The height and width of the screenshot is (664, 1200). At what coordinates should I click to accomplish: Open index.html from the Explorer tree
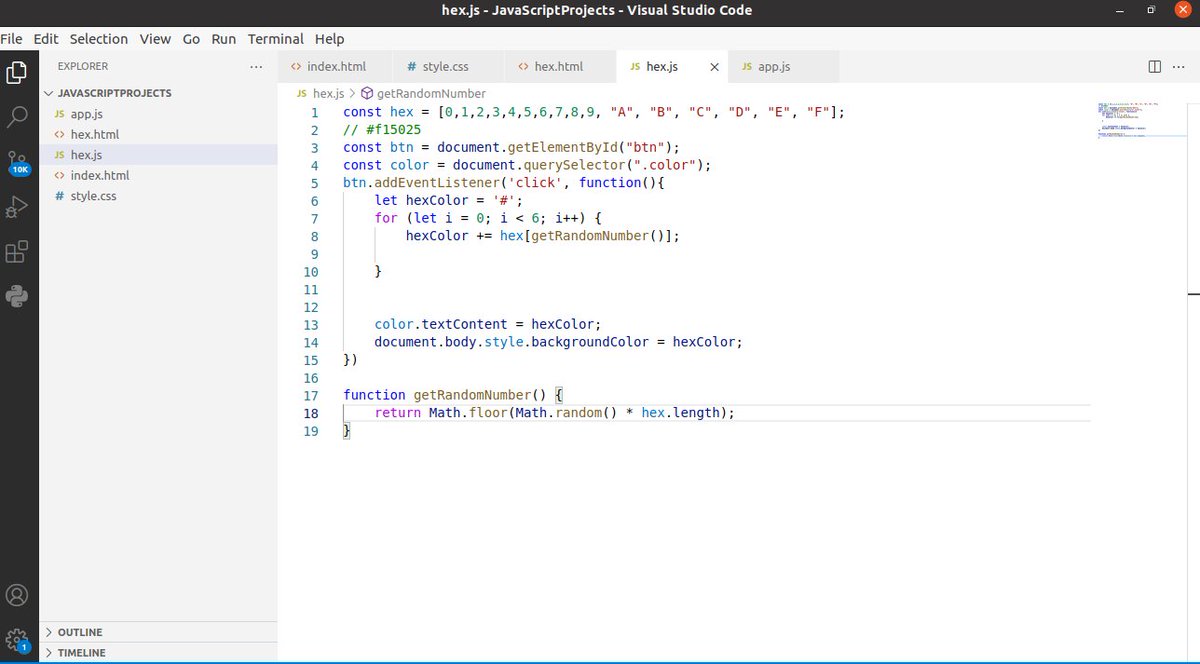100,175
